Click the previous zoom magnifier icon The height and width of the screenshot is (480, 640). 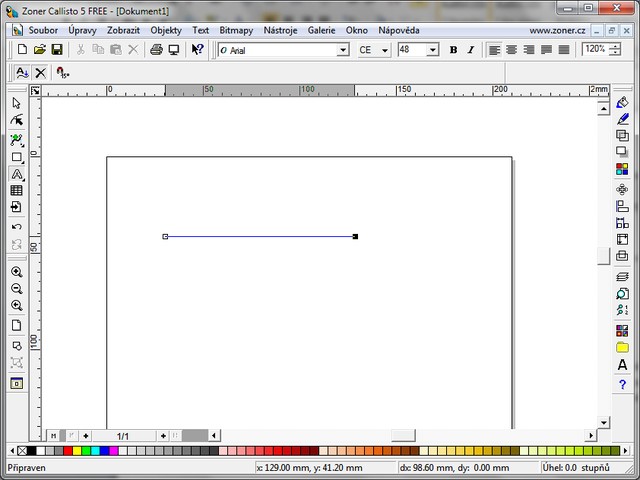point(16,305)
